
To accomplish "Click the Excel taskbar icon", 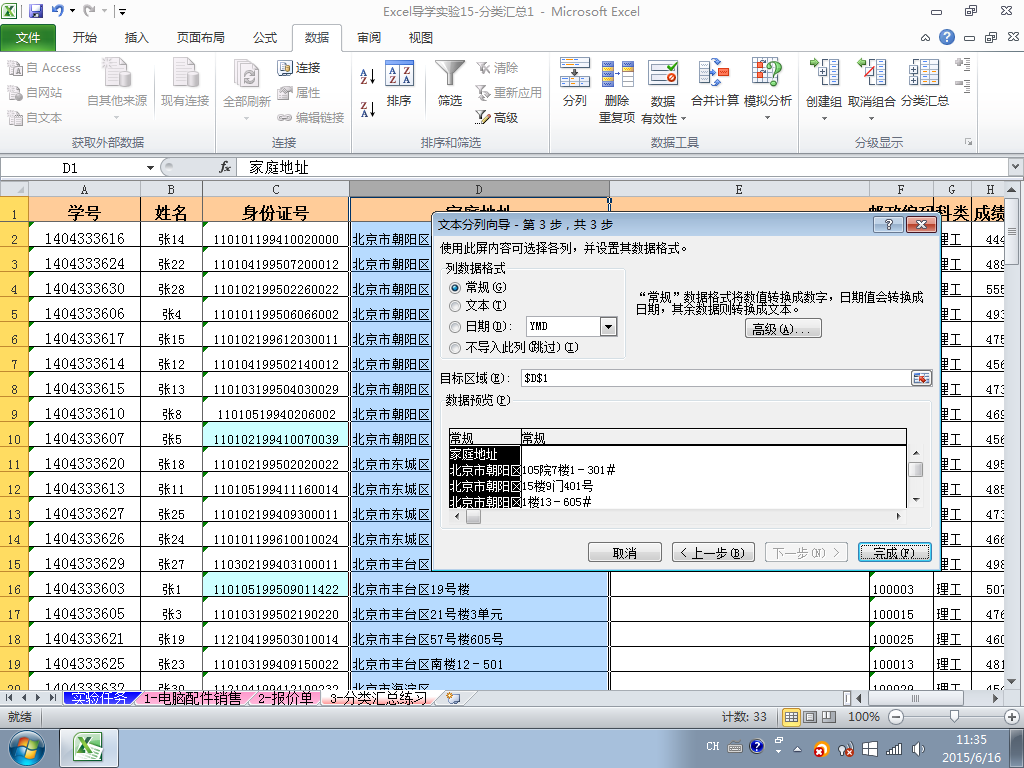I will (89, 748).
